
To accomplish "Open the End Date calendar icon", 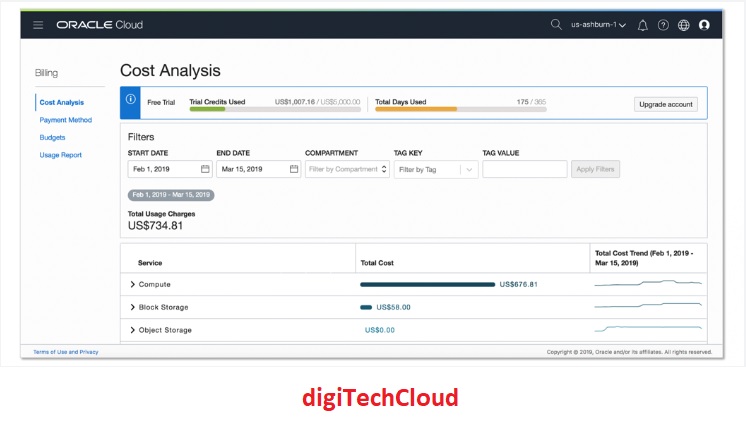I will [x=294, y=169].
